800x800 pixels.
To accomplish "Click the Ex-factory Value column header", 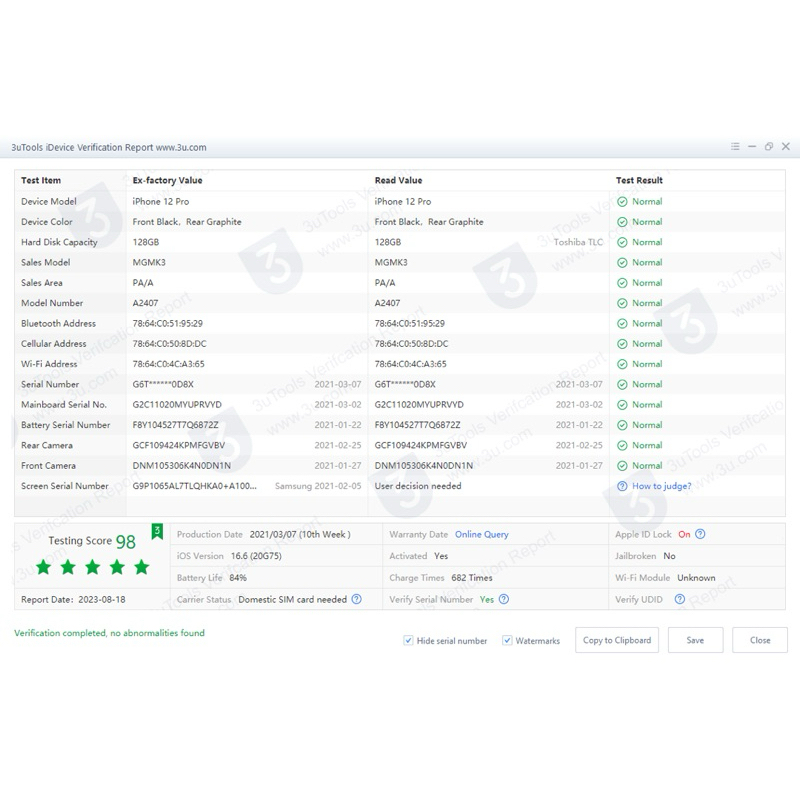I will [167, 181].
